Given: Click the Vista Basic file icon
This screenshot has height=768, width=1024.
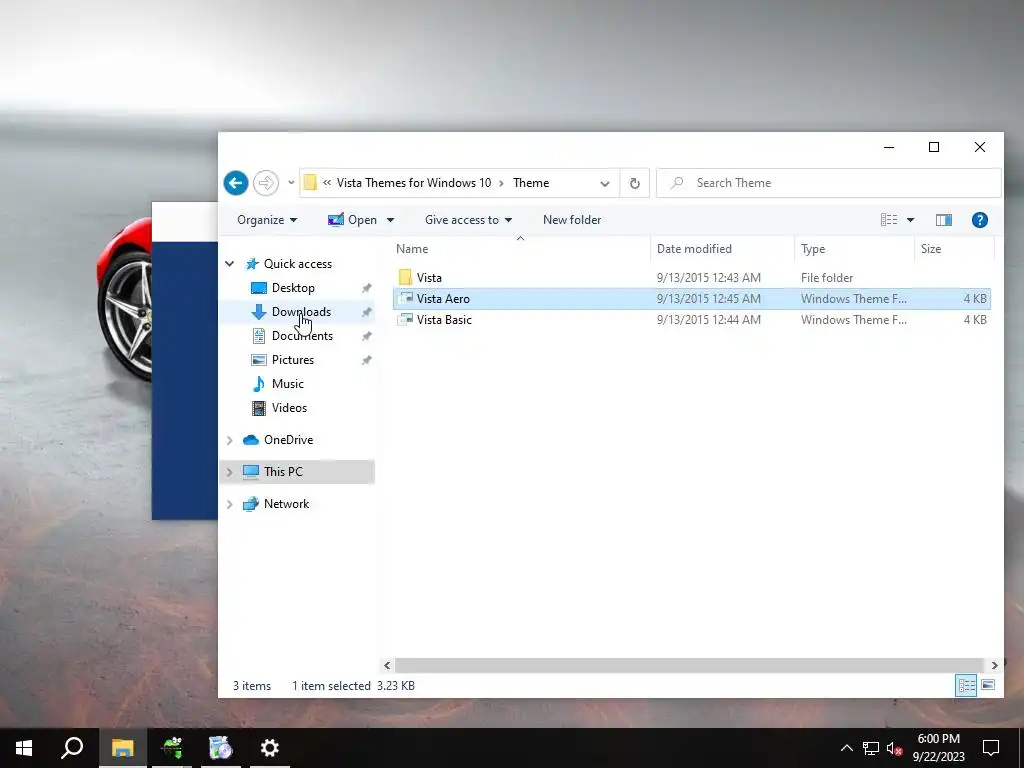Looking at the screenshot, I should click(x=406, y=319).
